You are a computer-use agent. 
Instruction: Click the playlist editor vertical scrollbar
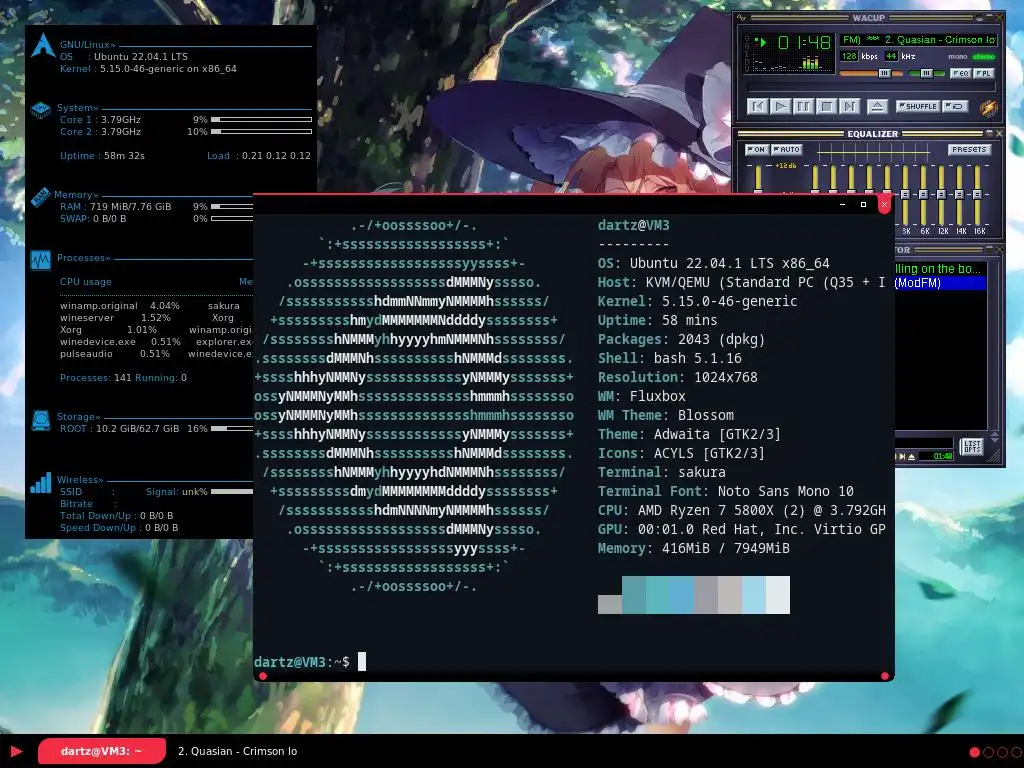pyautogui.click(x=994, y=346)
